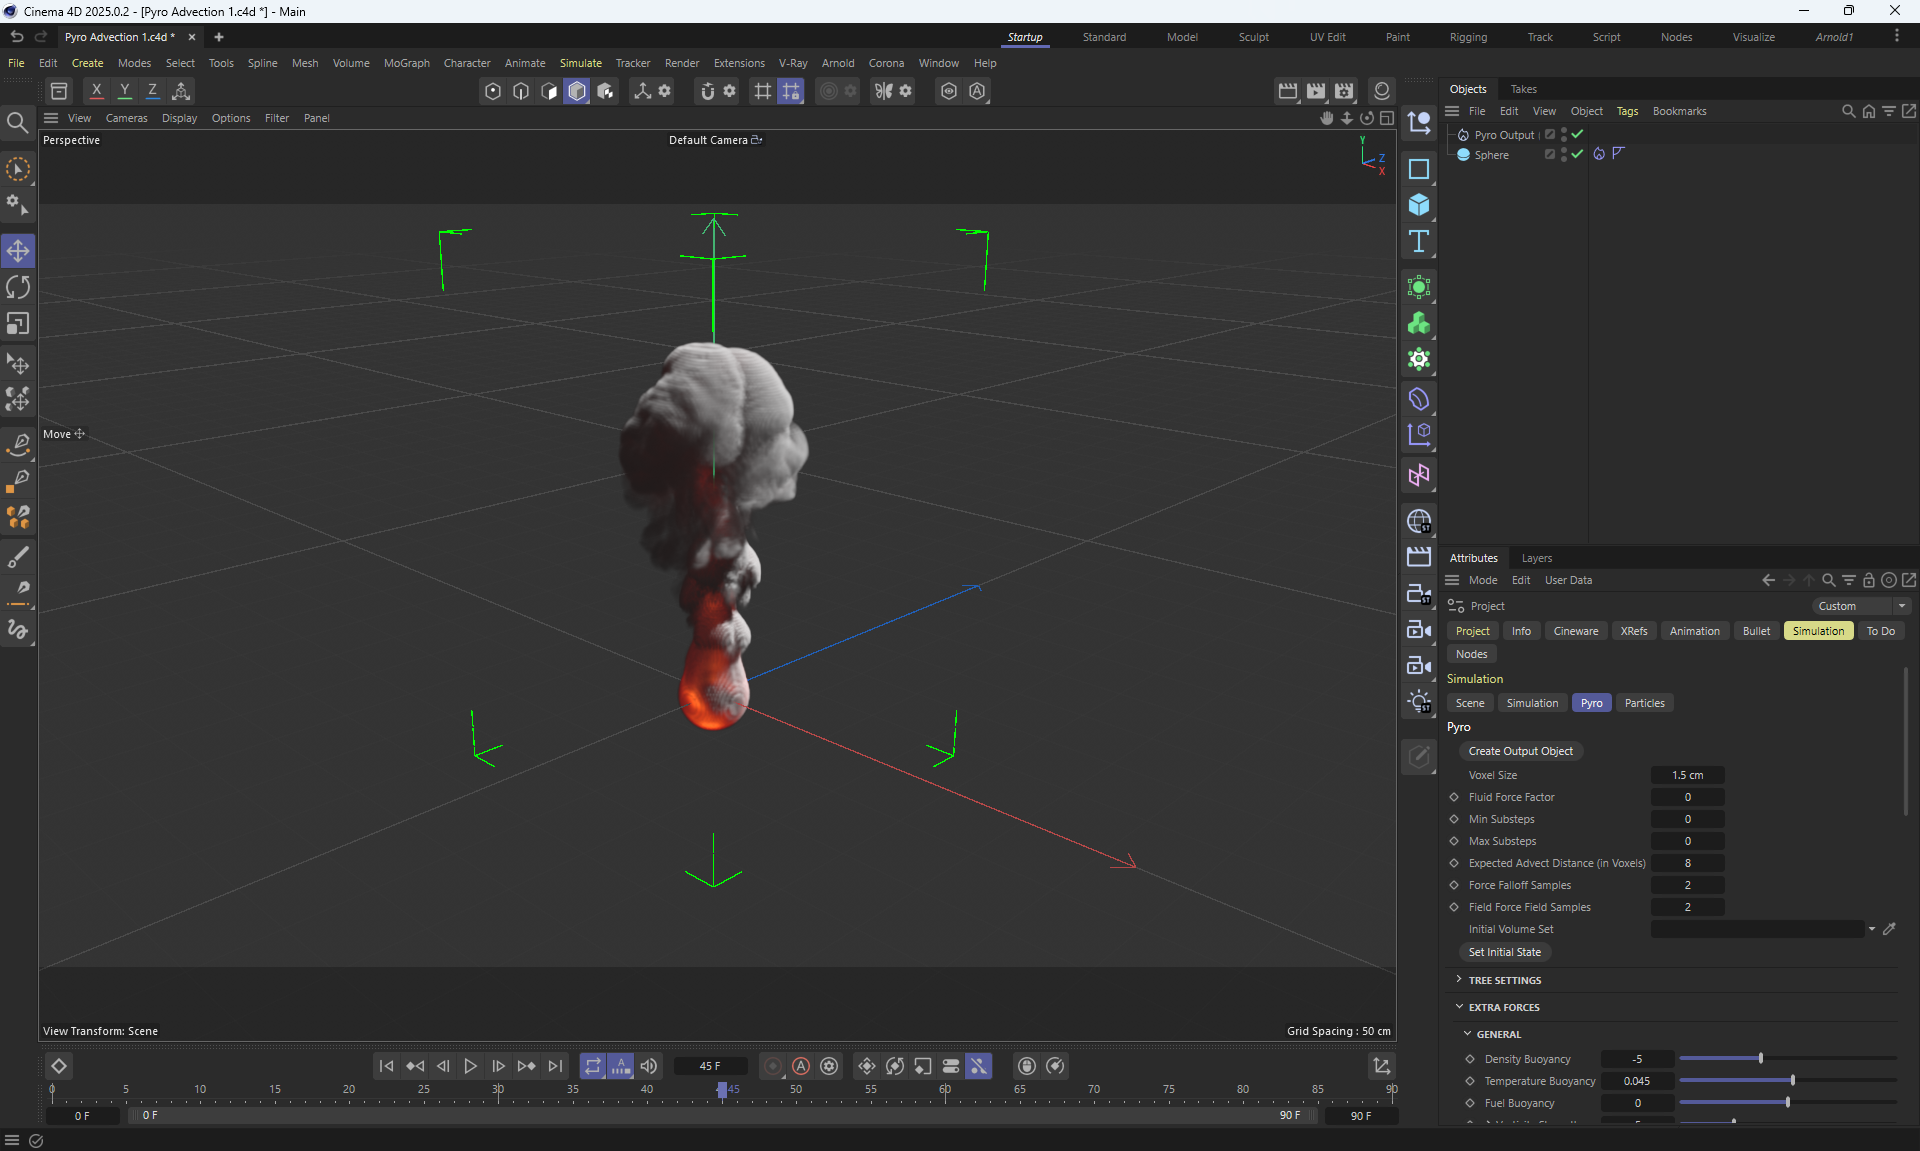Select the Scale tool

coord(18,324)
